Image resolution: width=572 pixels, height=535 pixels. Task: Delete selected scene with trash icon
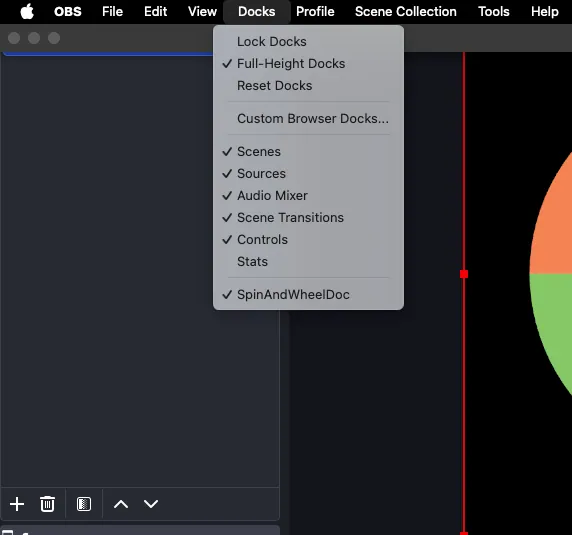[47, 504]
